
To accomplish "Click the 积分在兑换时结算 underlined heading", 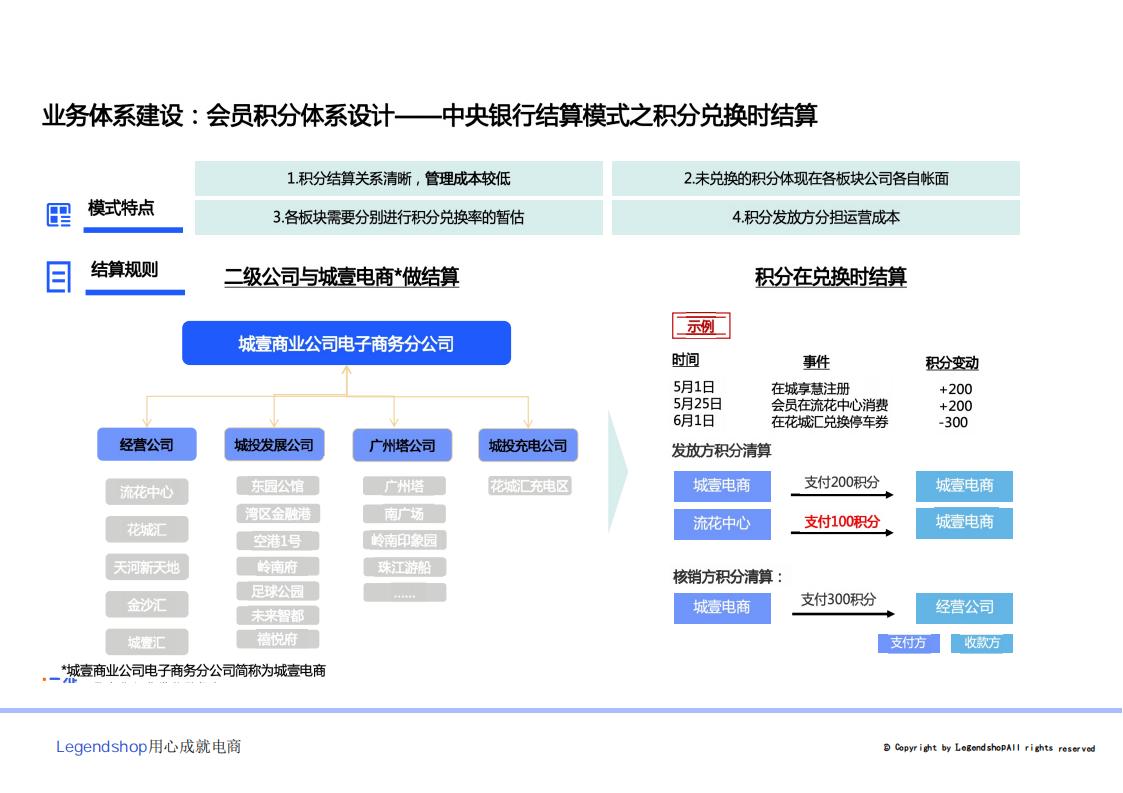I will 830,277.
